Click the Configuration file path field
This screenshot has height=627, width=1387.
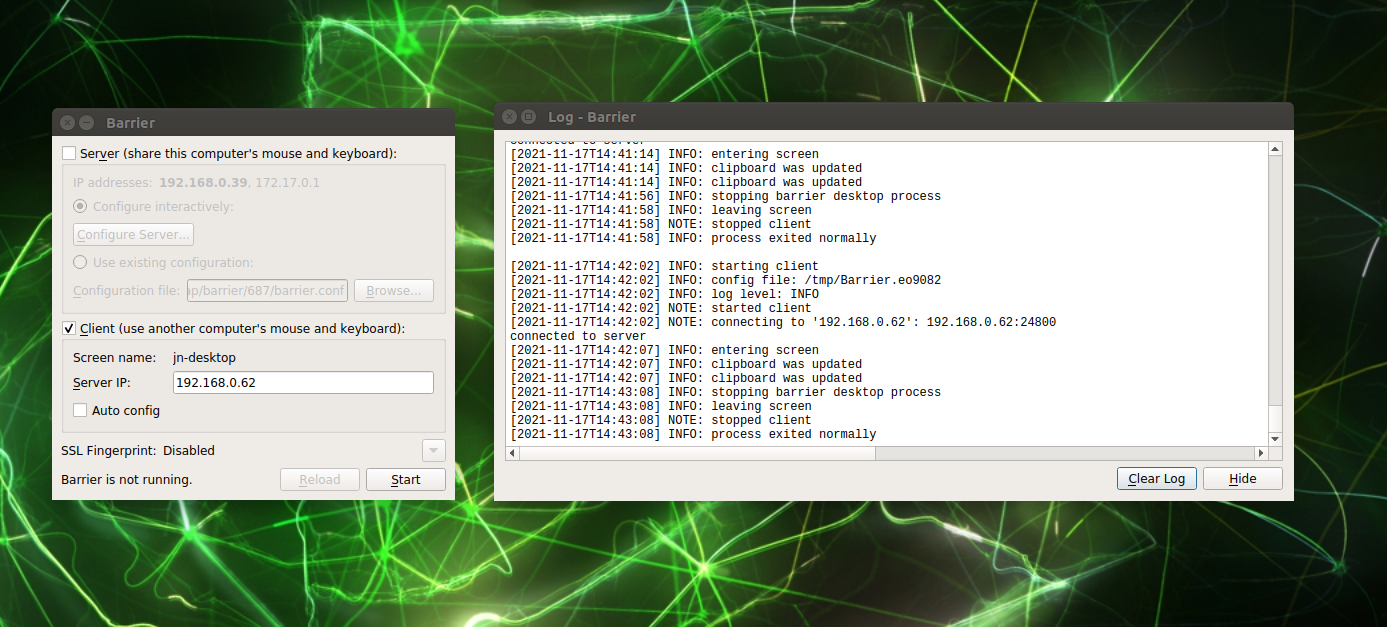[x=267, y=290]
